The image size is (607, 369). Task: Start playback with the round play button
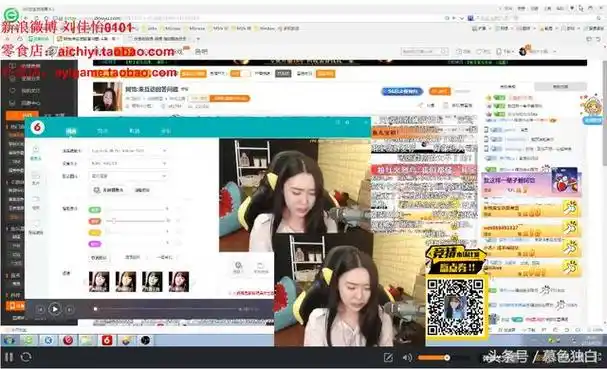coord(55,309)
